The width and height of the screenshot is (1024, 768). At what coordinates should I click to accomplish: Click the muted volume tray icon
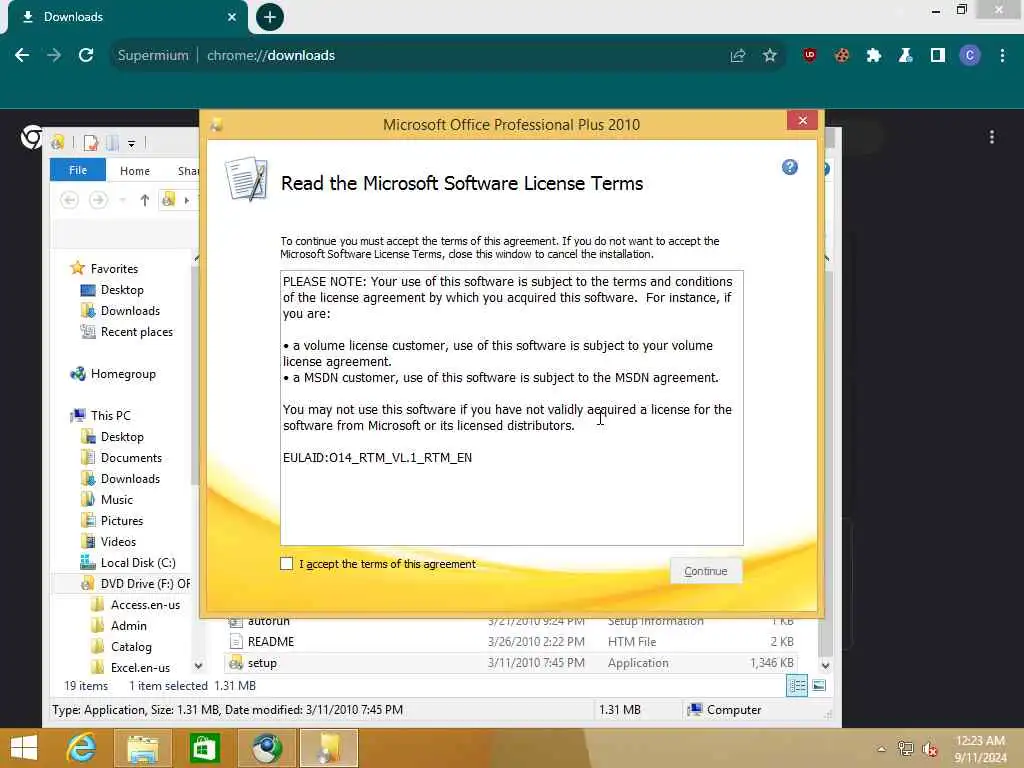tap(930, 749)
